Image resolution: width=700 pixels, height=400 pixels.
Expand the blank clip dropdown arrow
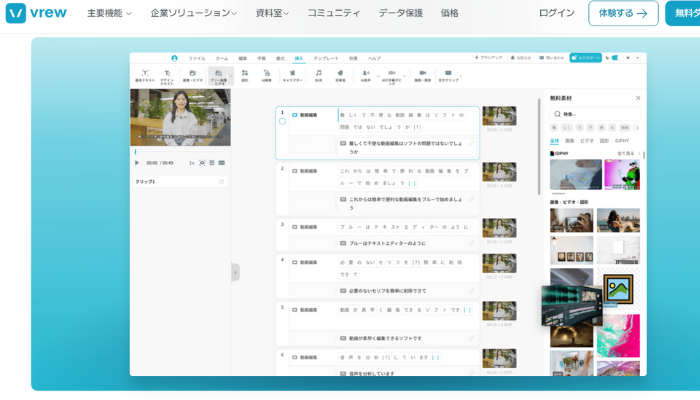(461, 76)
